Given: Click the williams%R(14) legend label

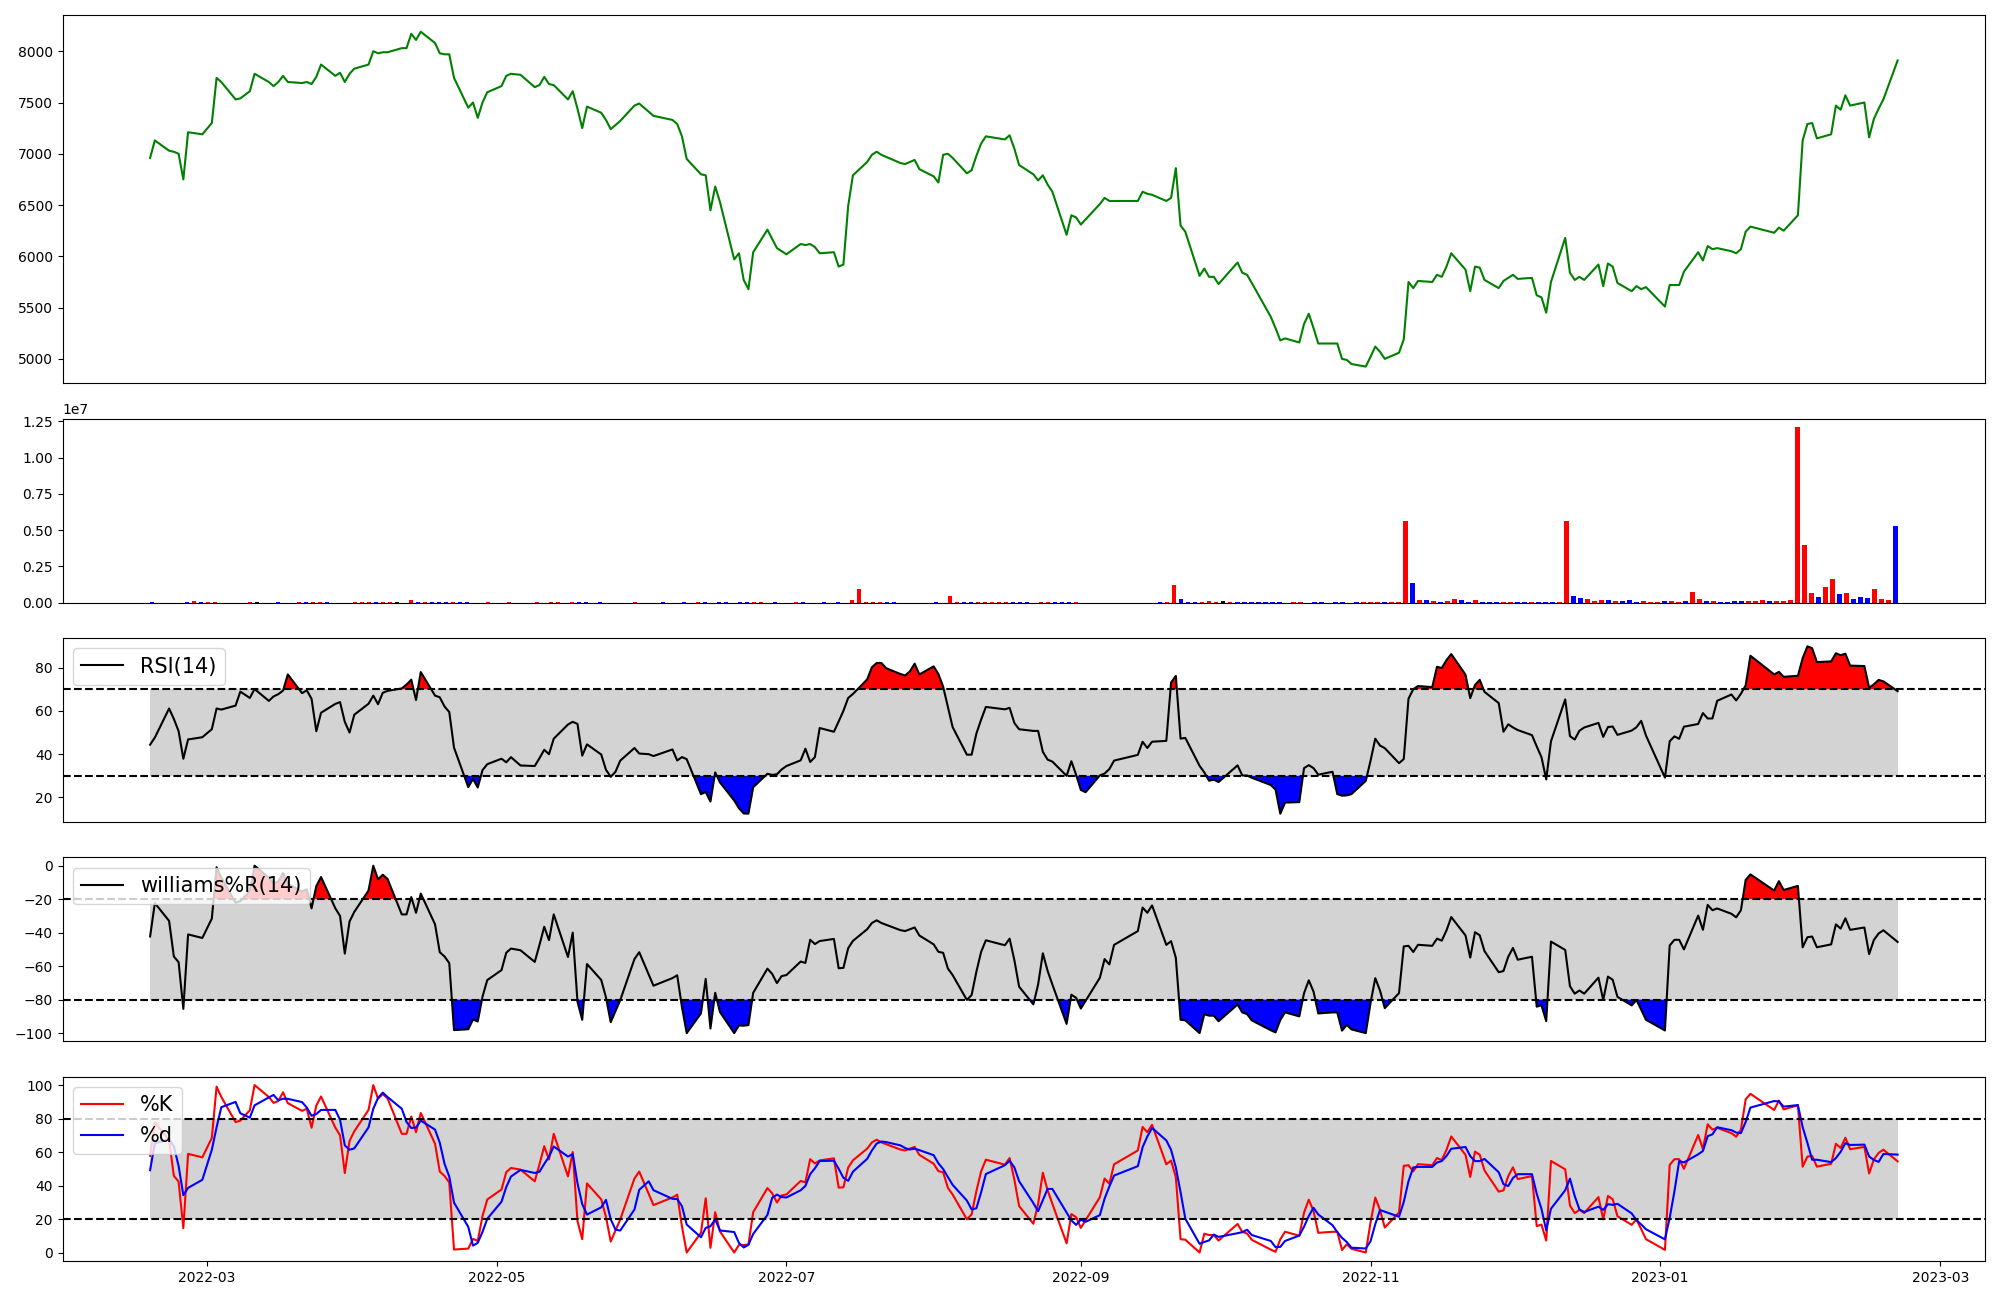Looking at the screenshot, I should coord(220,885).
